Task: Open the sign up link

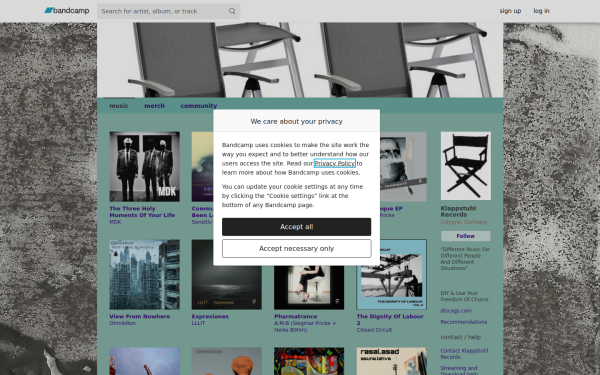Action: coord(510,11)
